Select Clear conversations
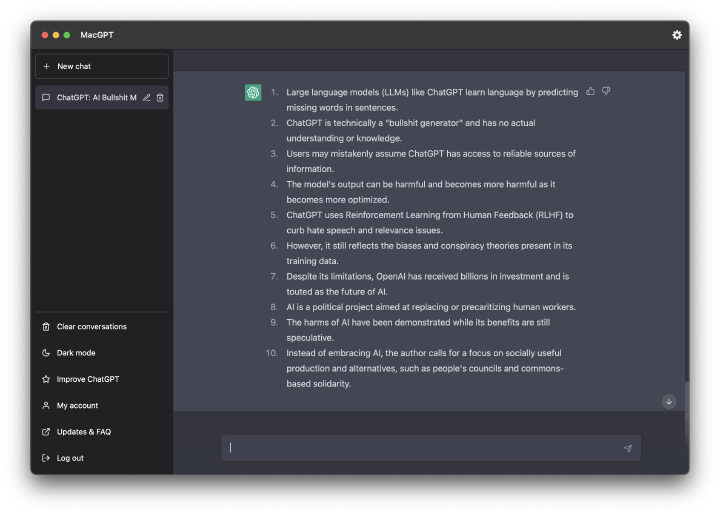Viewport: 720px width, 515px height. point(102,326)
